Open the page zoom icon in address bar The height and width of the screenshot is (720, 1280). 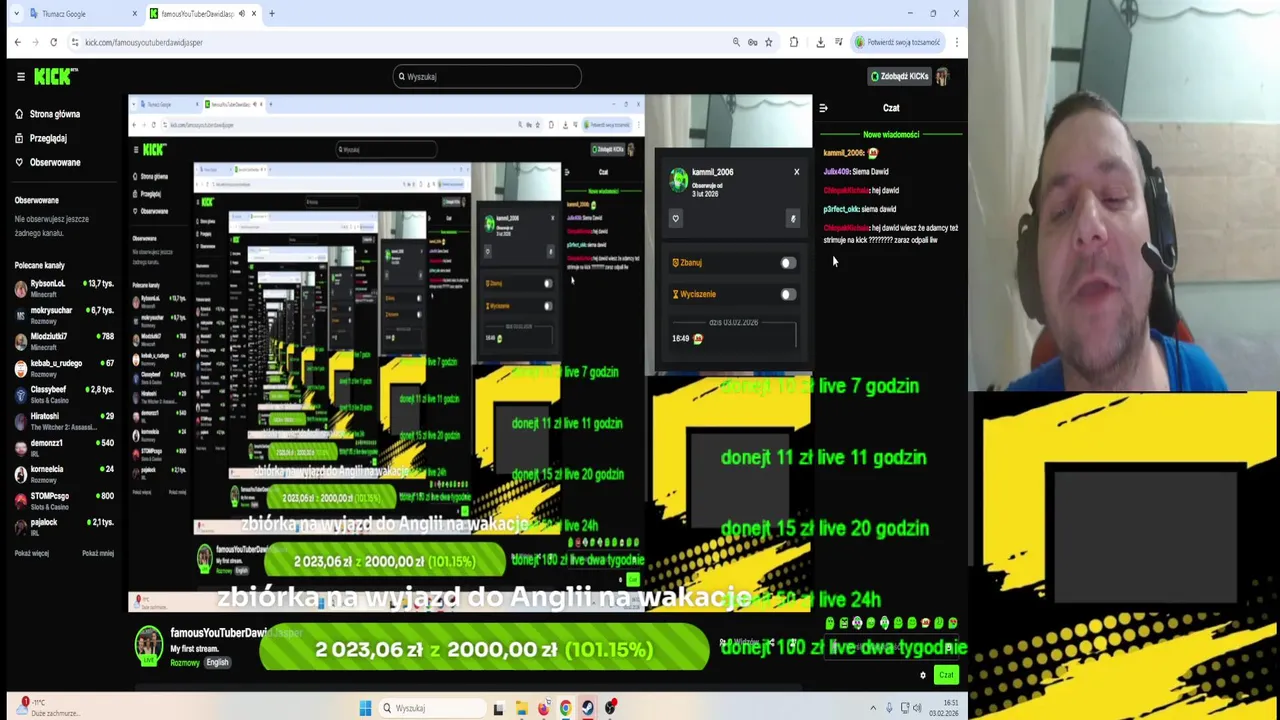(x=736, y=42)
